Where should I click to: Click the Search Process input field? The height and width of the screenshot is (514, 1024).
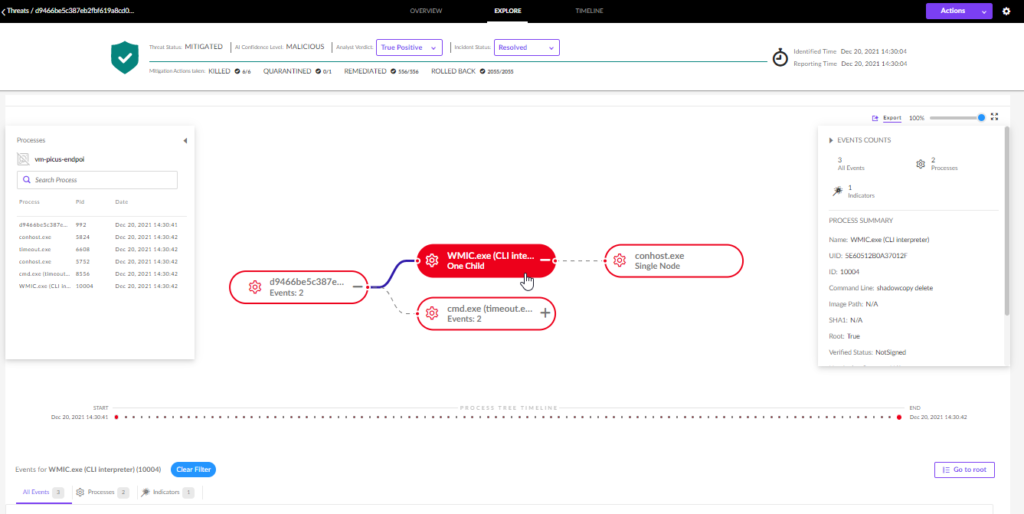[x=97, y=180]
